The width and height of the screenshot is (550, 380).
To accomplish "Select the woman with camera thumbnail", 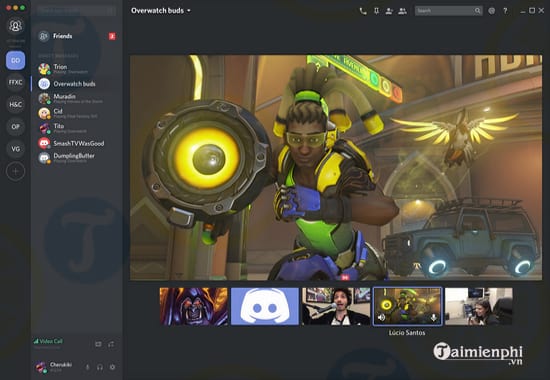I will click(479, 307).
